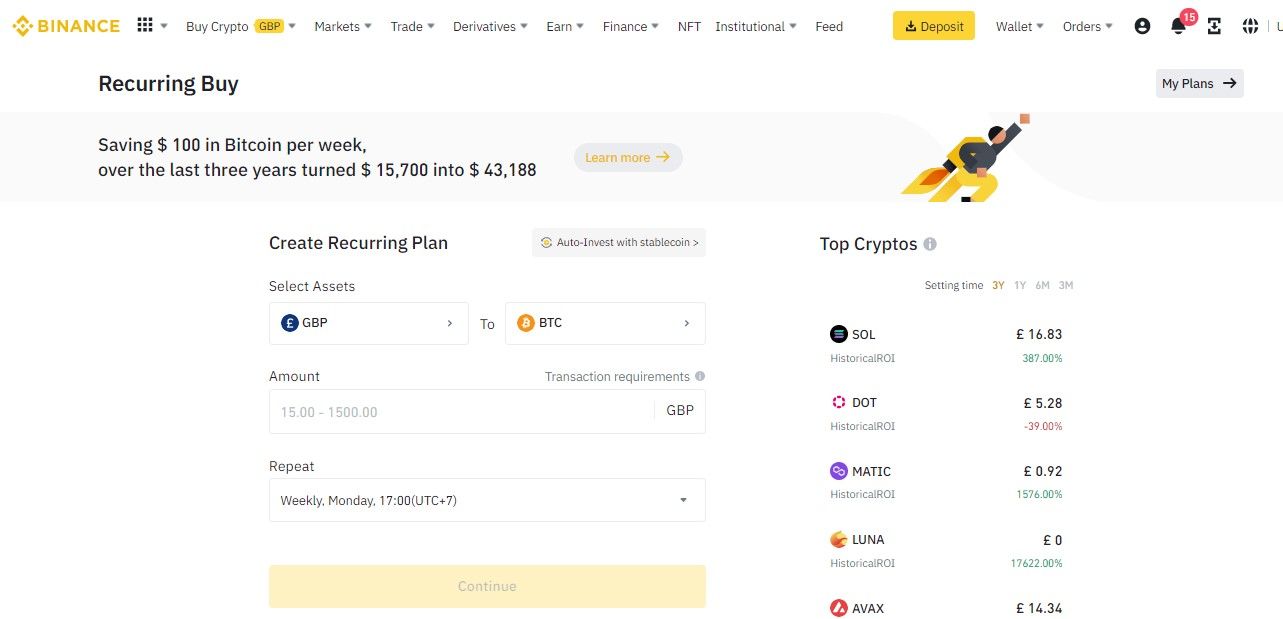1283x619 pixels.
Task: Click the DOT coin icon
Action: 839,402
